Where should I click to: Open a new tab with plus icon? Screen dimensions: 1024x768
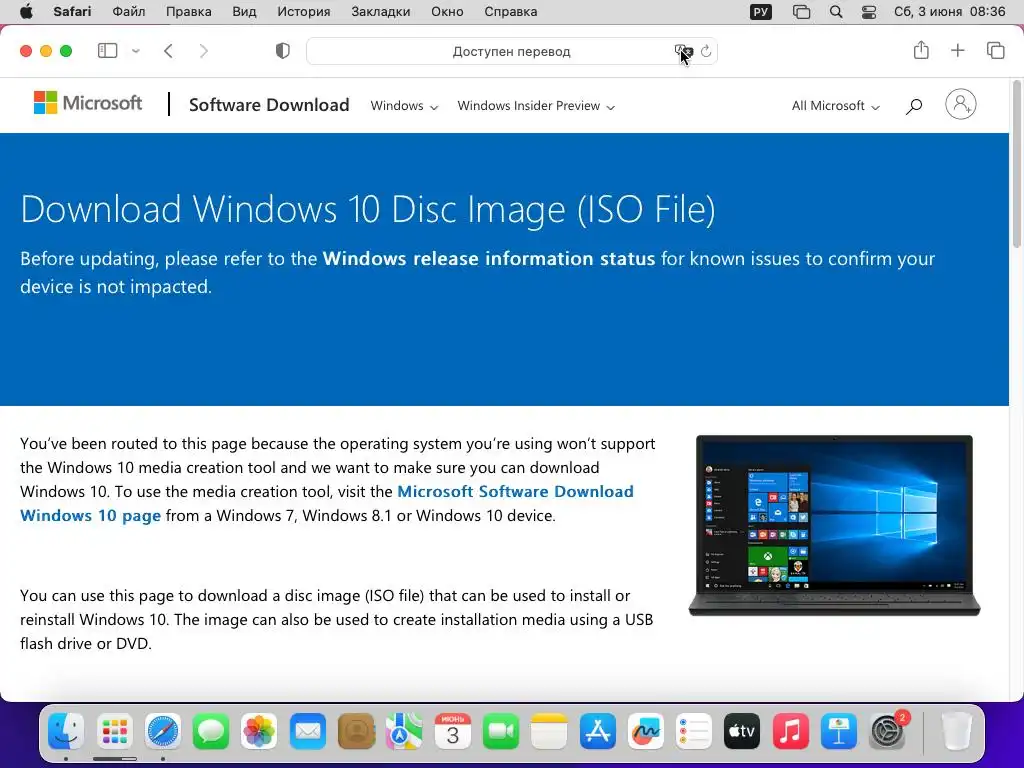pos(957,50)
